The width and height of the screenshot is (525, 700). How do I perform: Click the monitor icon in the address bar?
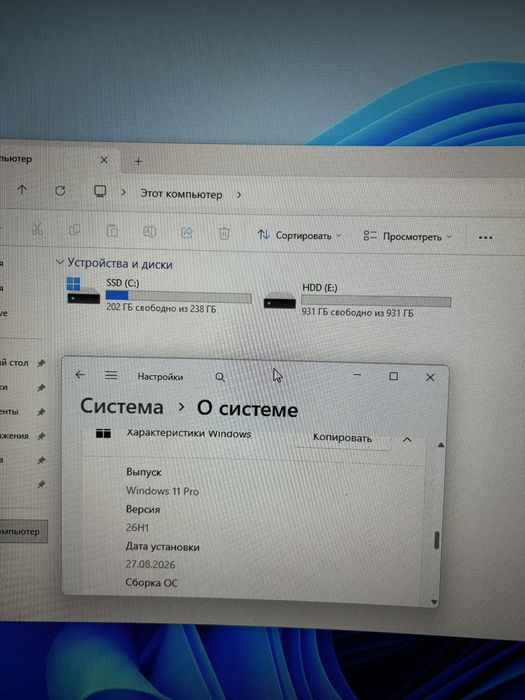click(x=100, y=192)
